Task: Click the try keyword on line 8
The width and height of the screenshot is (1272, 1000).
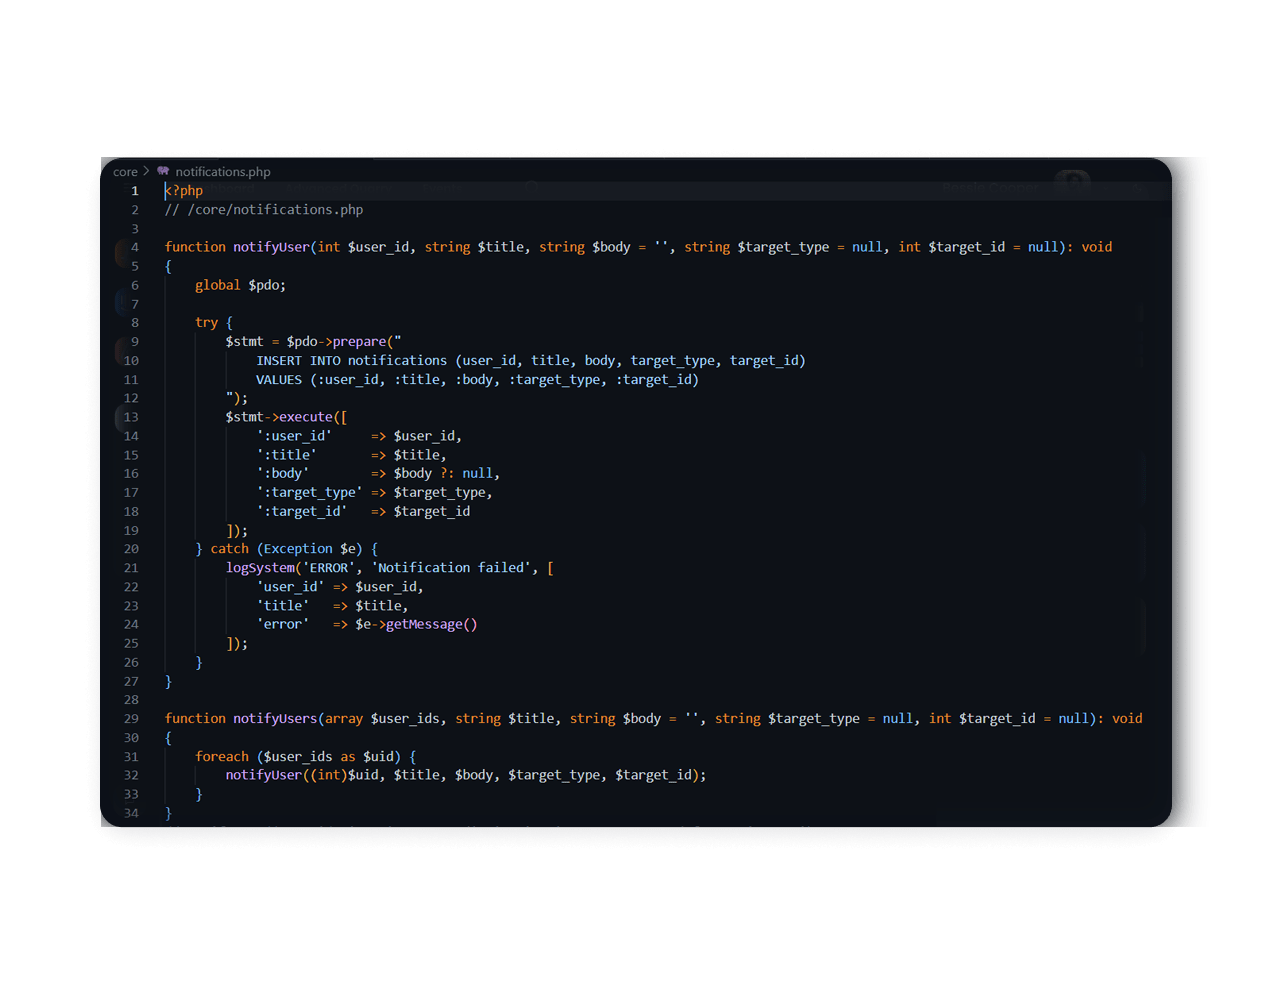Action: coord(206,323)
